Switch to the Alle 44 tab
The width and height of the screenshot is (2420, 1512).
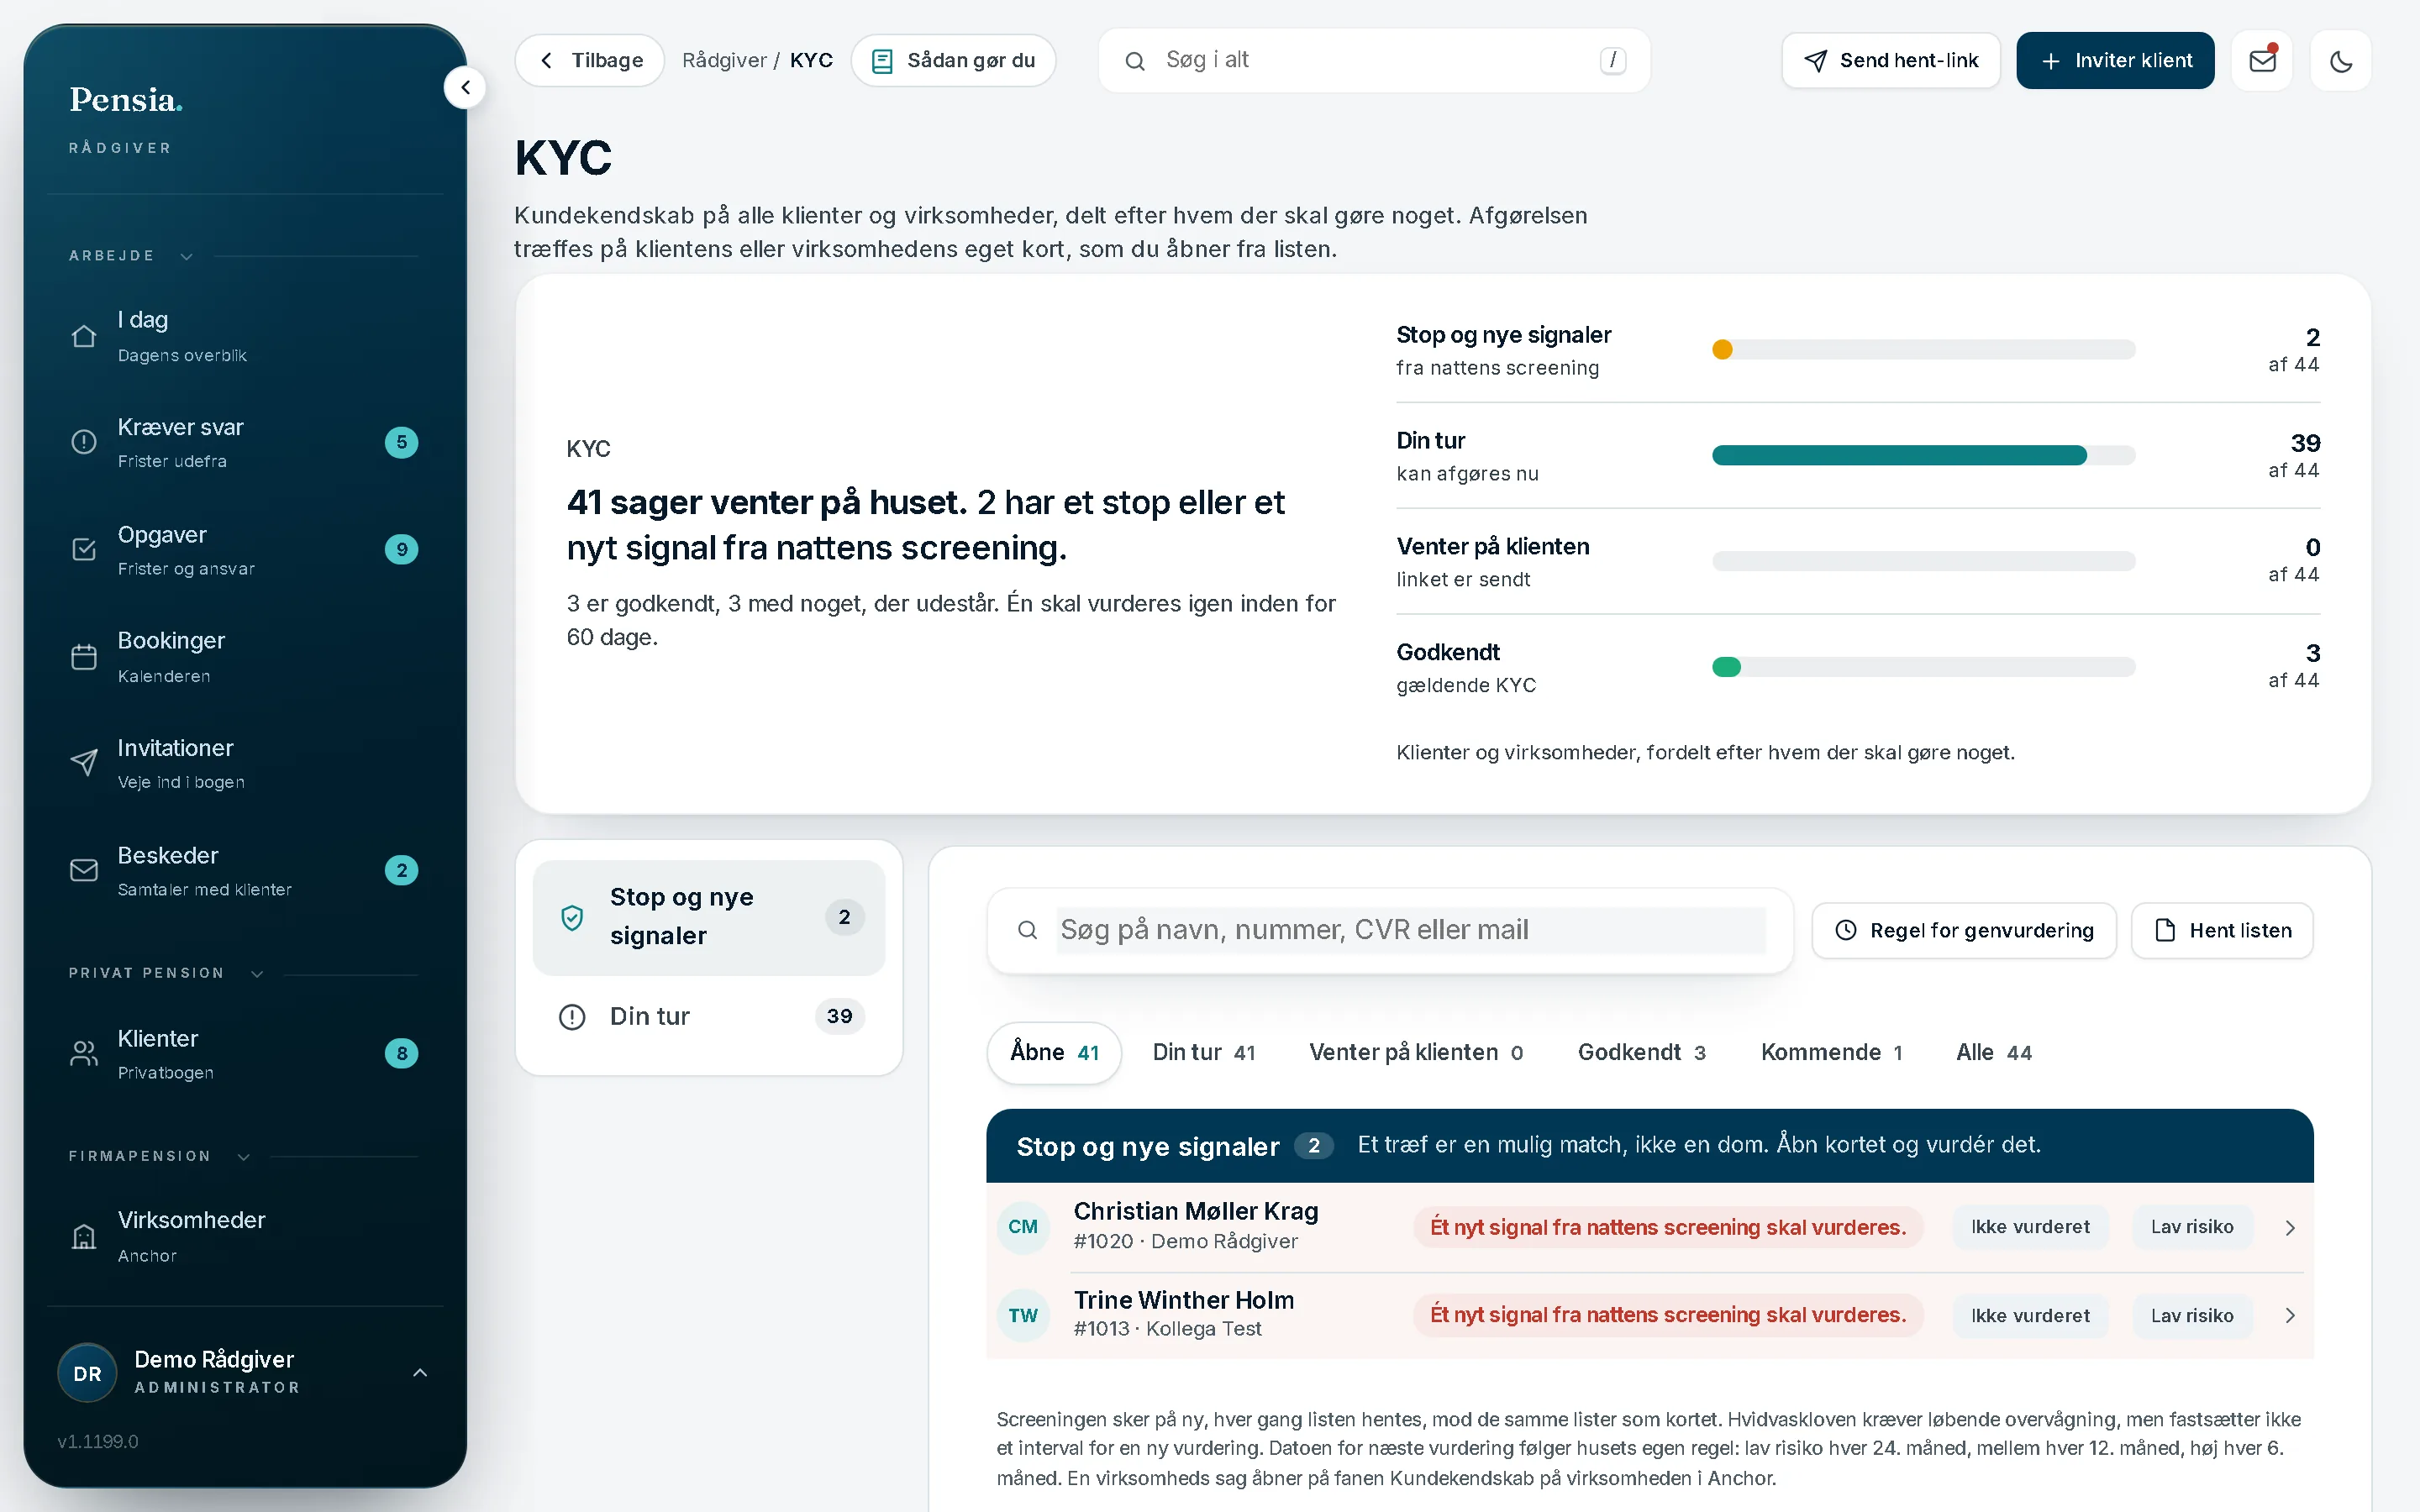[x=1994, y=1052]
